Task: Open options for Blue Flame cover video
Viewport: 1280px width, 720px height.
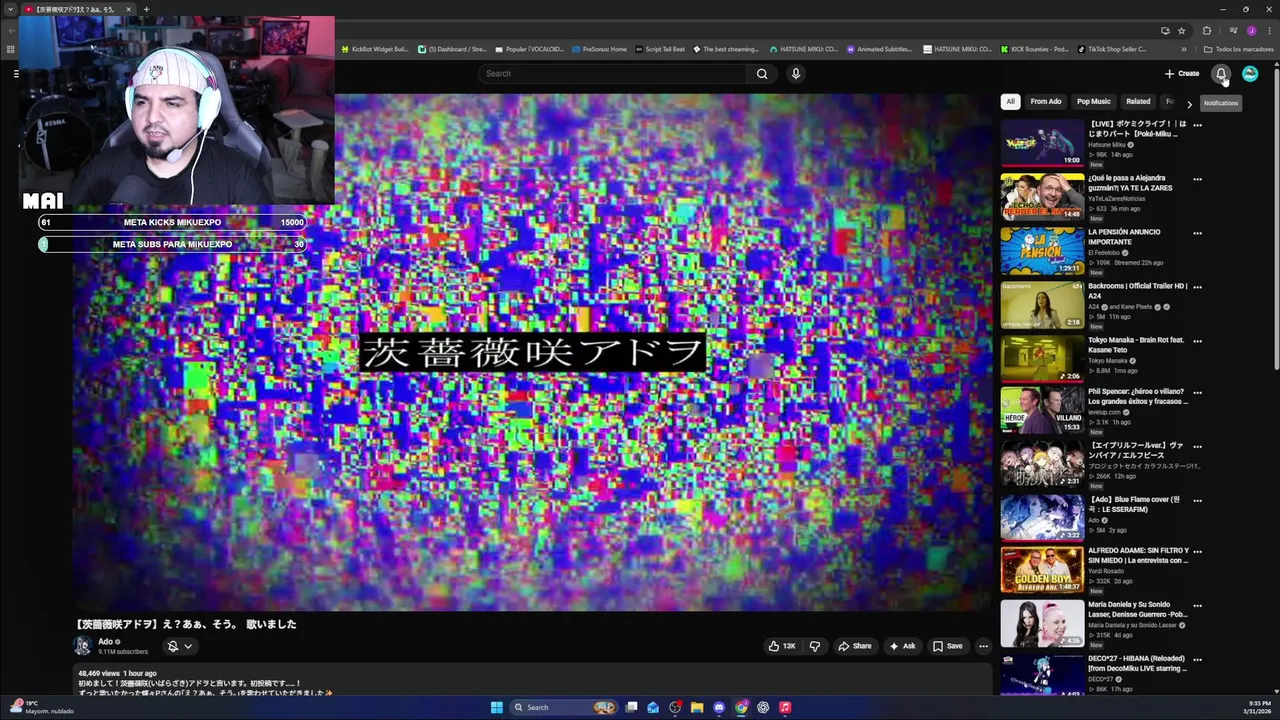Action: click(1197, 500)
